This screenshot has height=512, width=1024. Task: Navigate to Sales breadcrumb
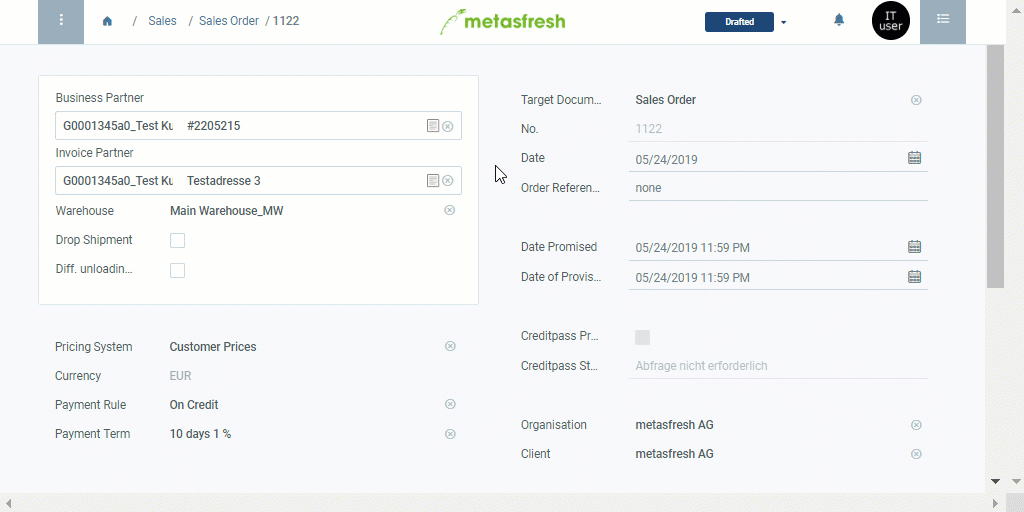[162, 21]
